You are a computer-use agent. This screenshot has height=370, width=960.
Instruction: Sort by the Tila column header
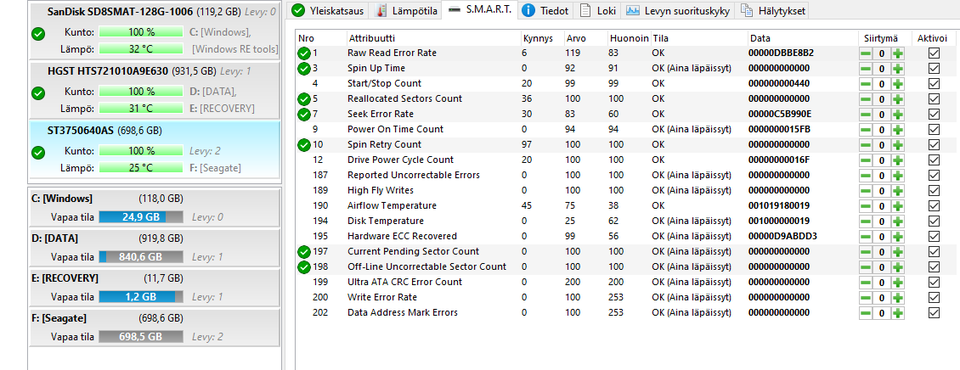[698, 38]
